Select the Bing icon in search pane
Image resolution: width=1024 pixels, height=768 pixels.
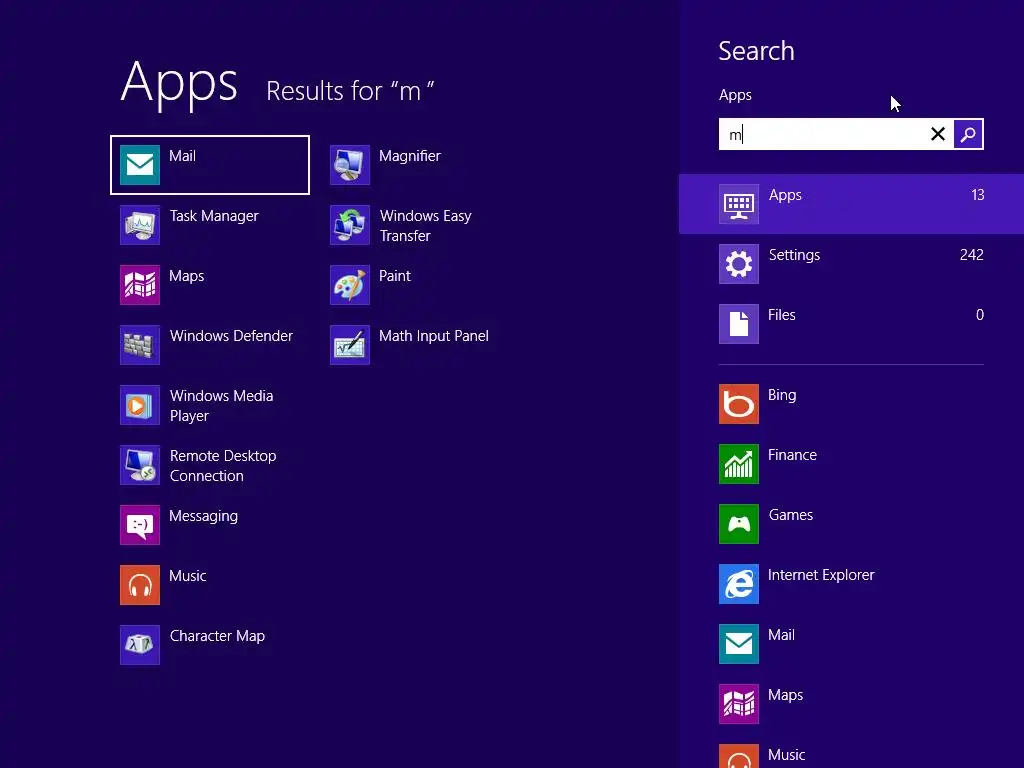pos(739,404)
